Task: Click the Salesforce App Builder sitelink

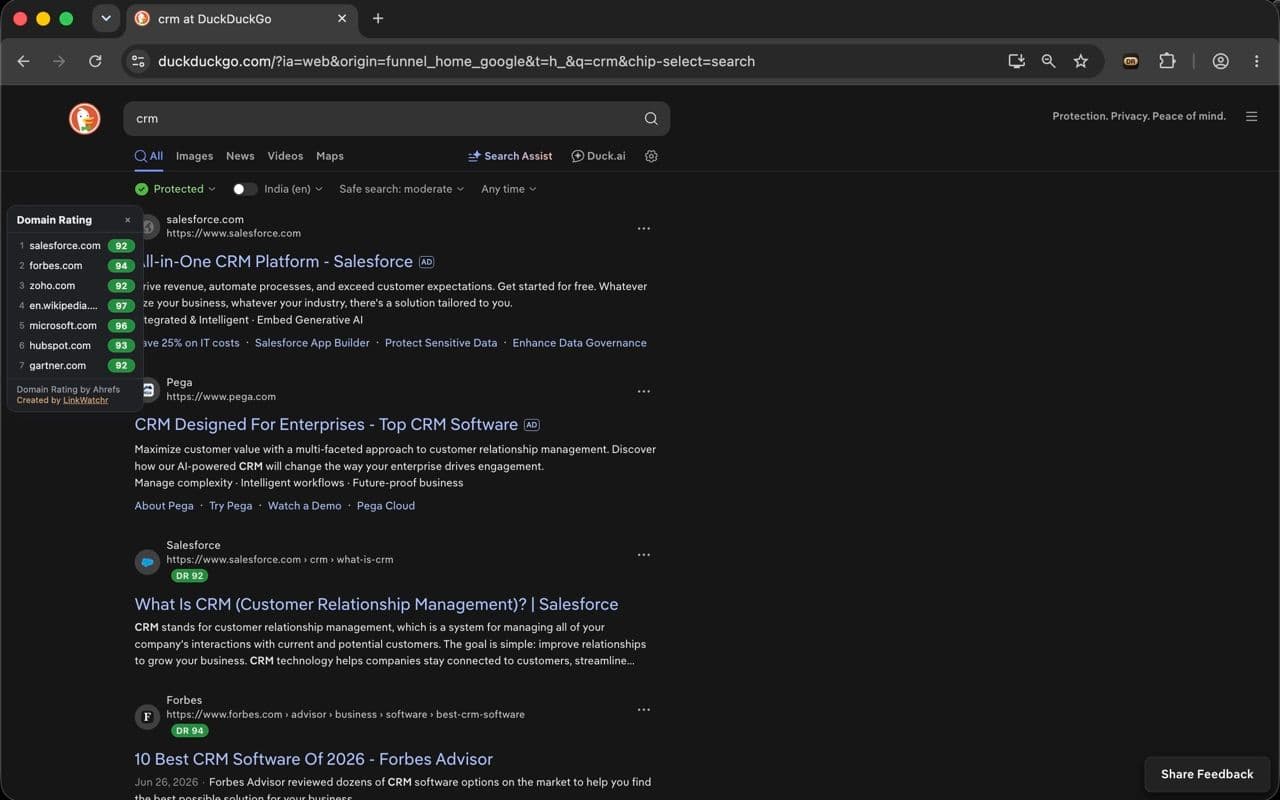Action: point(312,343)
